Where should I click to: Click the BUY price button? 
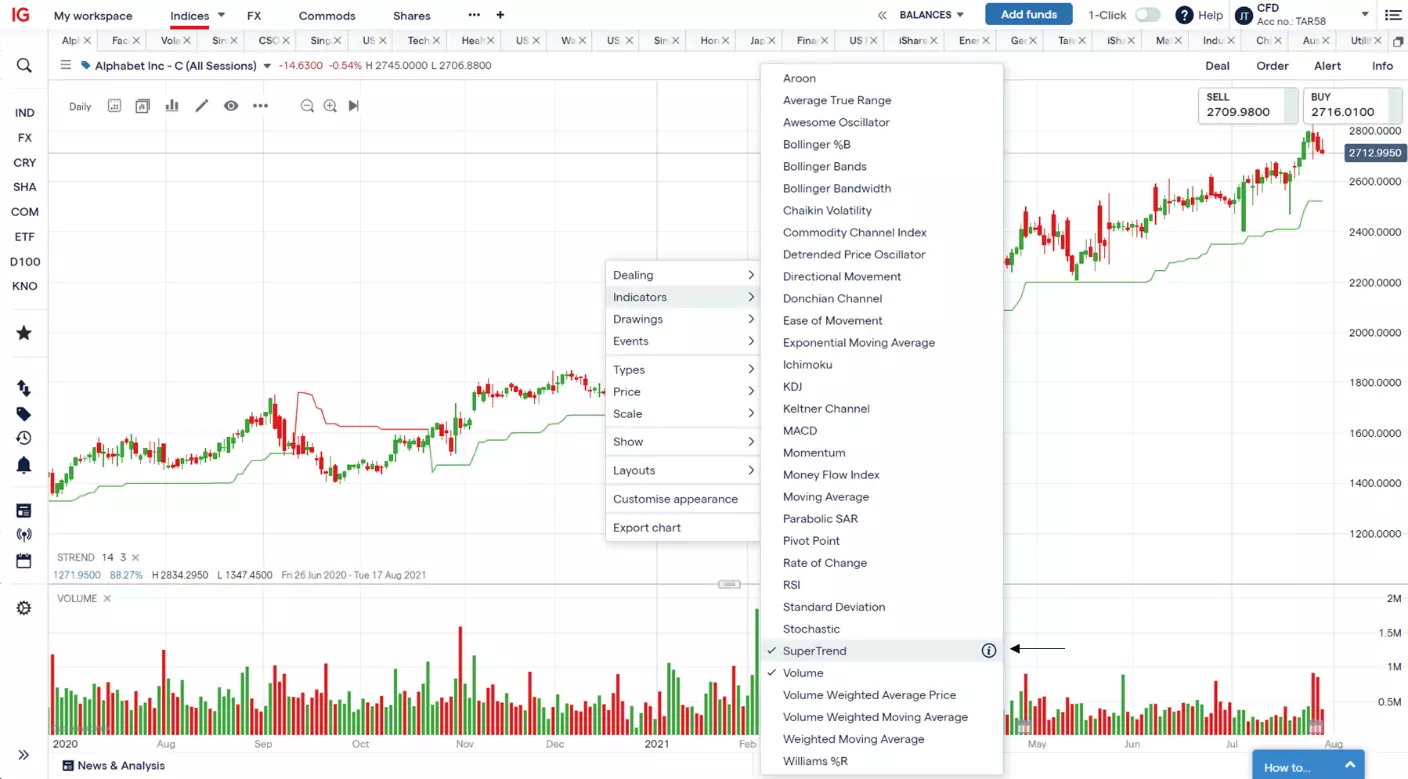click(x=1343, y=105)
